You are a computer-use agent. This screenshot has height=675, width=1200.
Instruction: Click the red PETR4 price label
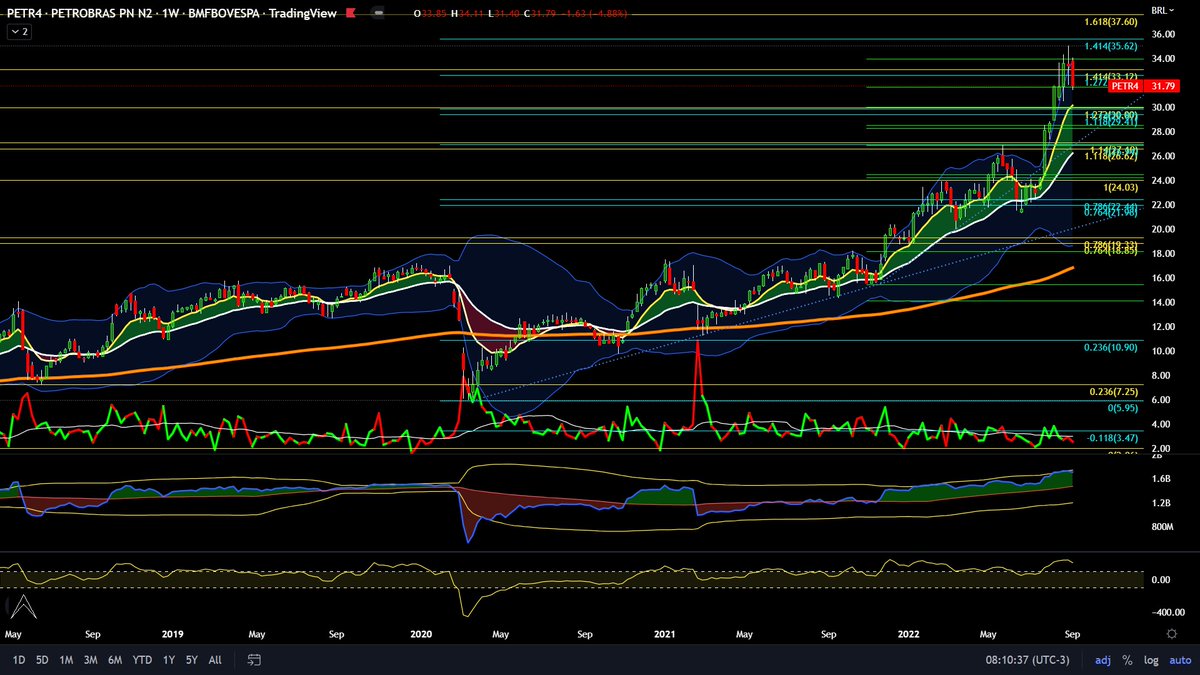1125,86
